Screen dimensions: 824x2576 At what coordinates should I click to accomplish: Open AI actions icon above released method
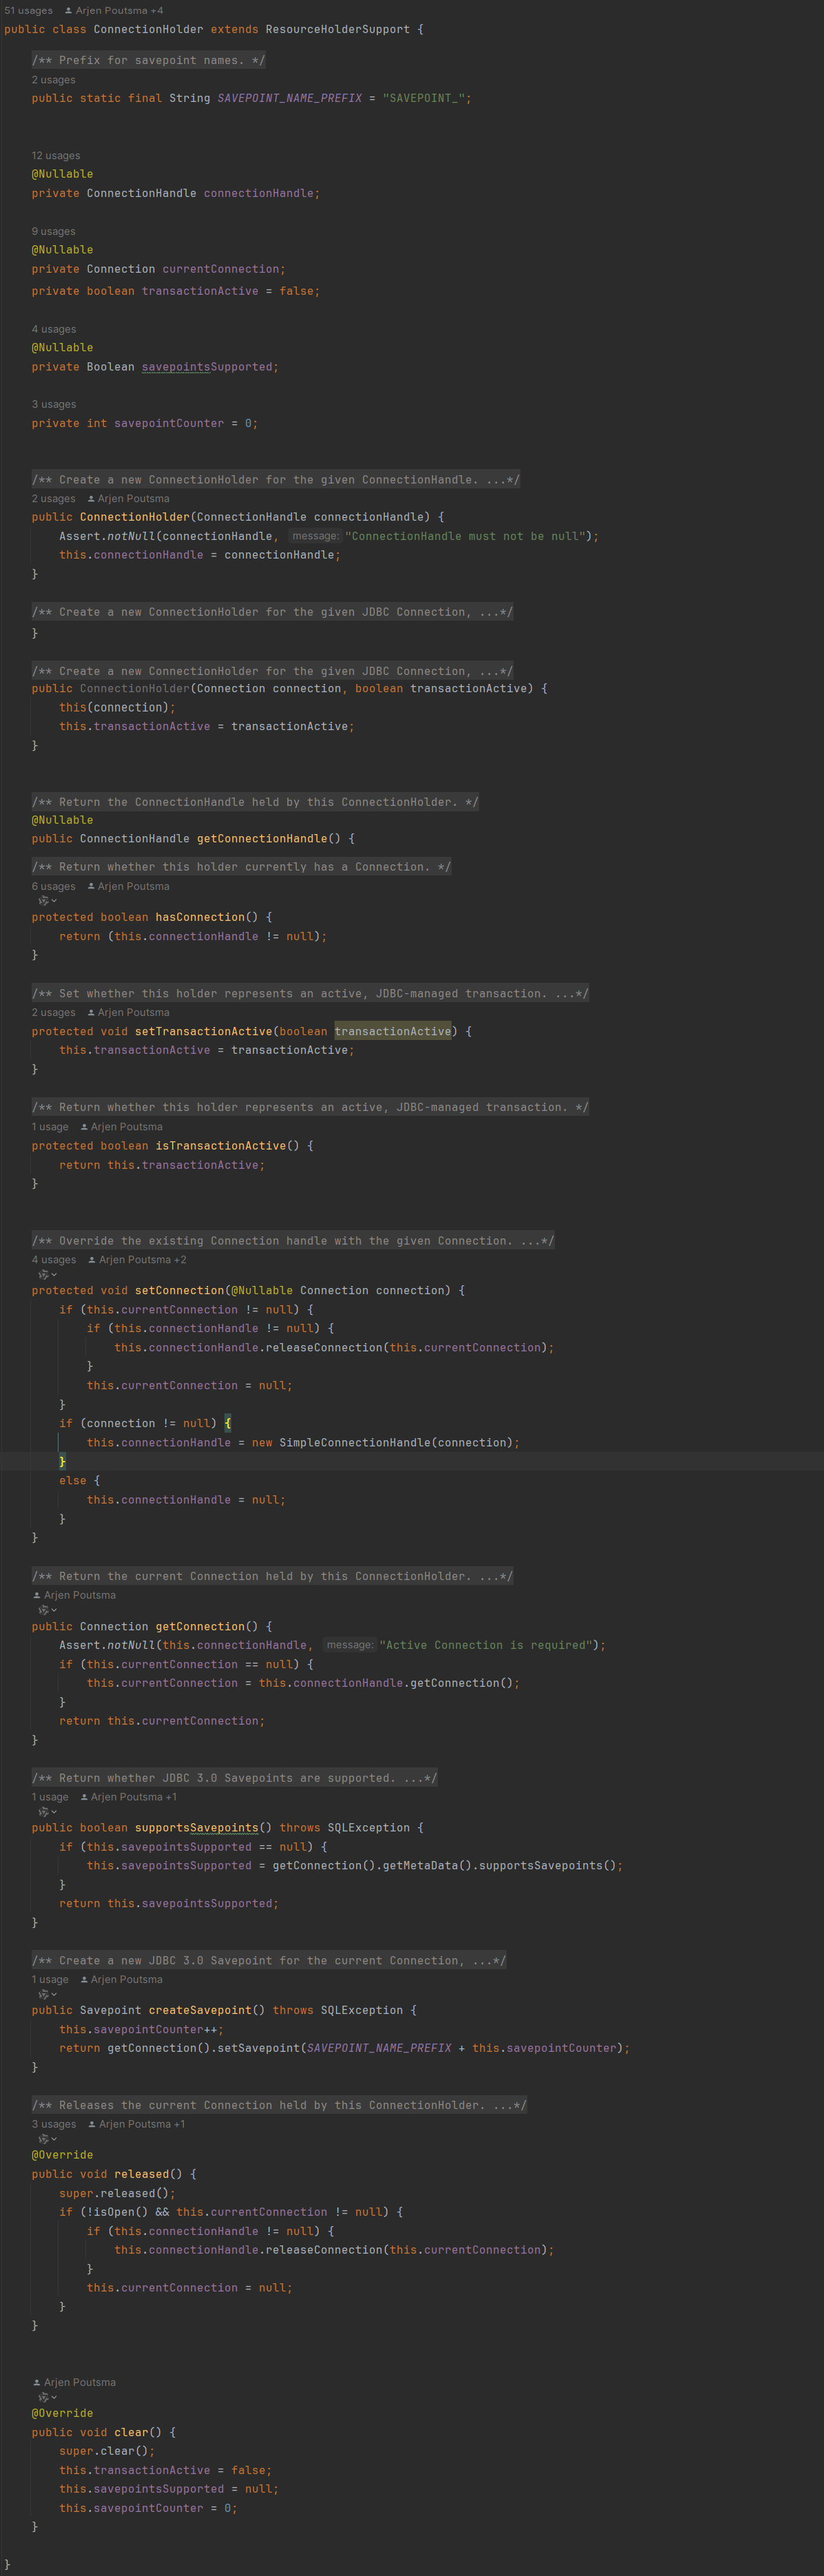click(x=47, y=2139)
